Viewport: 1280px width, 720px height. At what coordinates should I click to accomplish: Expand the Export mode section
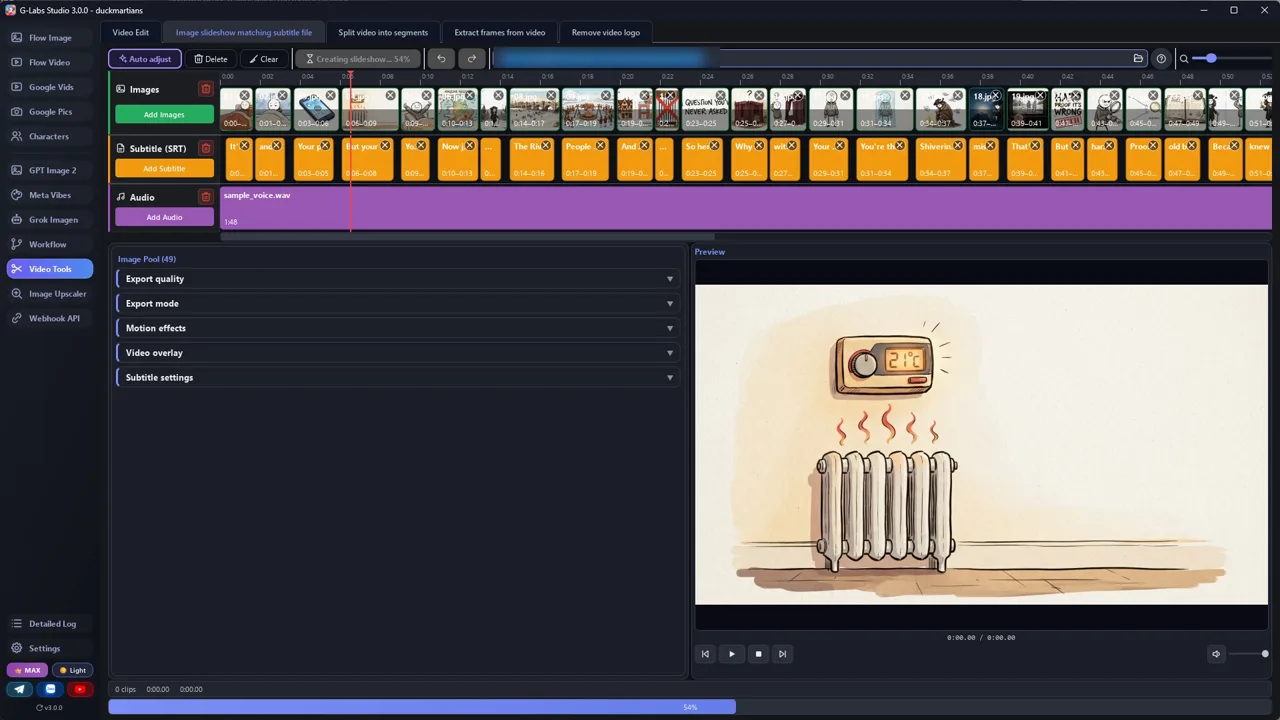click(398, 304)
